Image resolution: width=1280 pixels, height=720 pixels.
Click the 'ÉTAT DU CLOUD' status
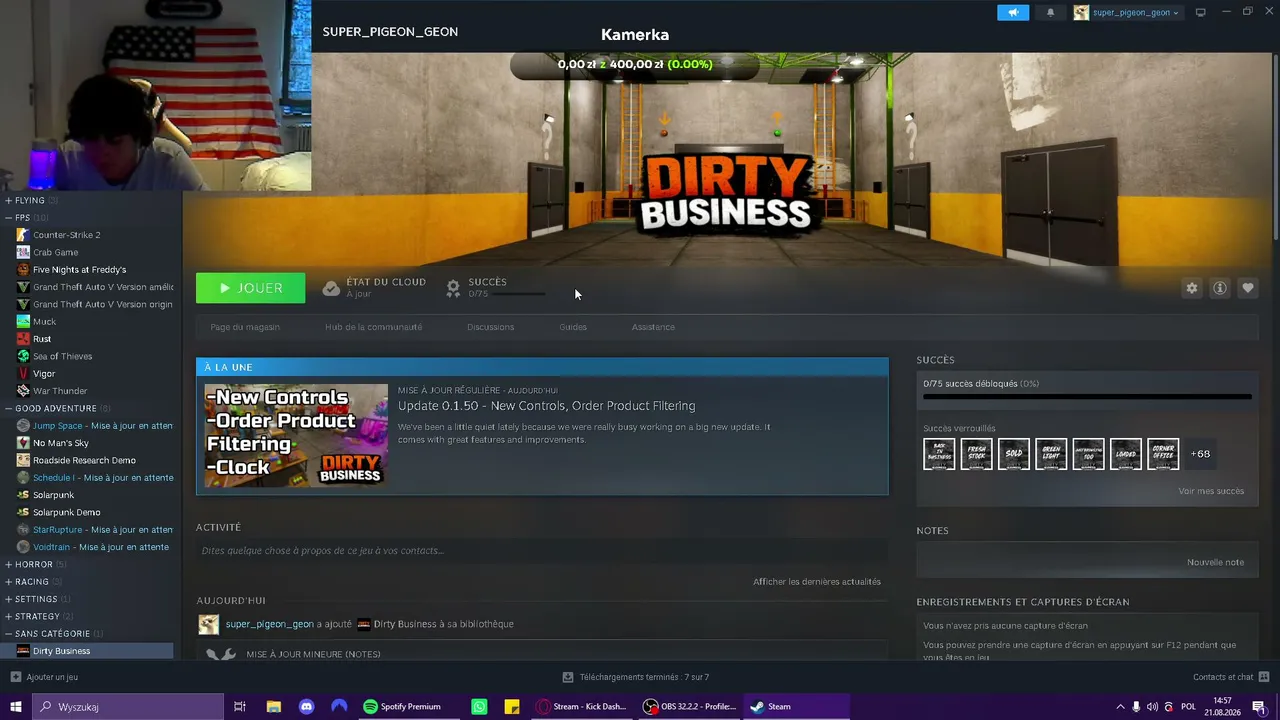pos(374,288)
